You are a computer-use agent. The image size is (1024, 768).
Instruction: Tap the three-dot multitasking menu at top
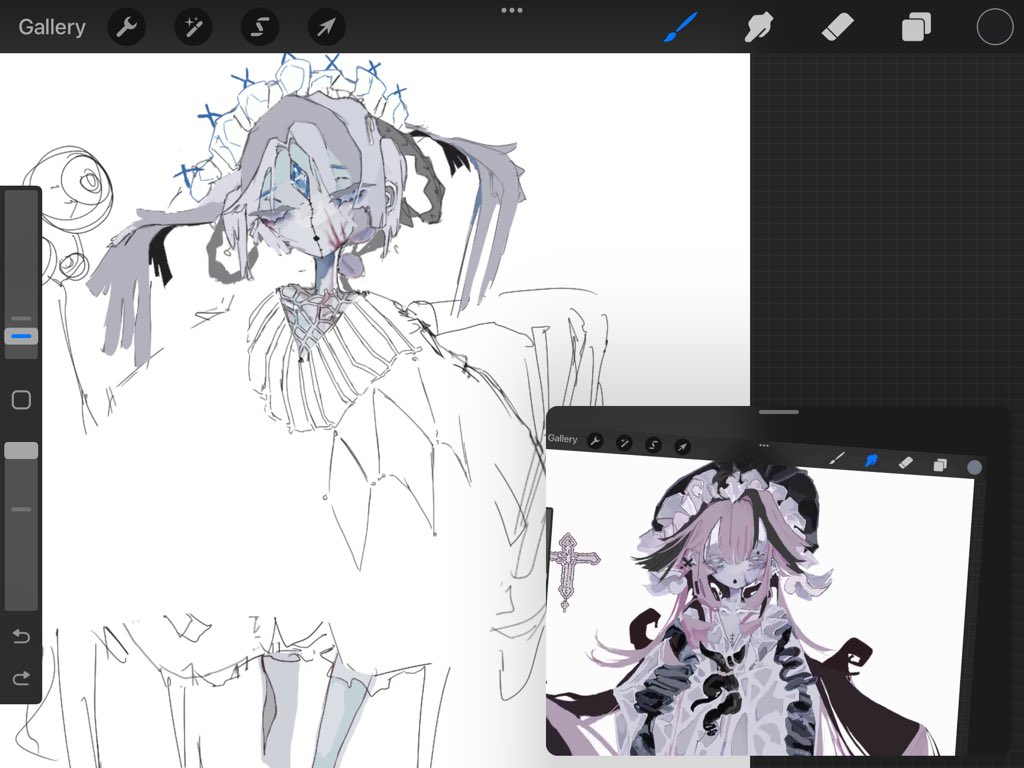pyautogui.click(x=512, y=10)
